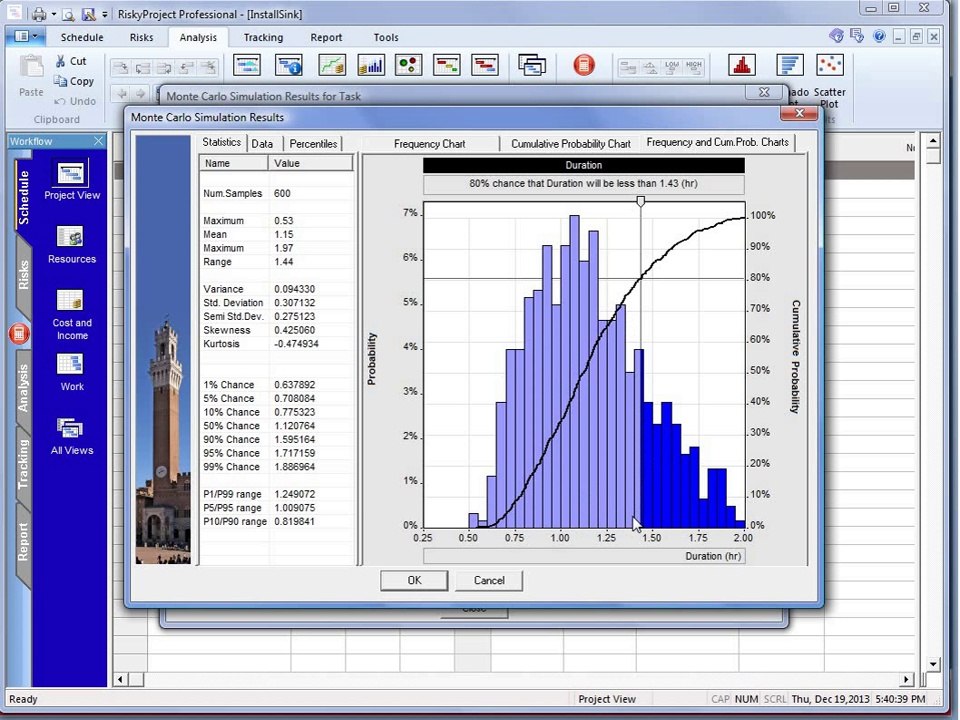
Task: Click the print icon in title bar
Action: (39, 13)
